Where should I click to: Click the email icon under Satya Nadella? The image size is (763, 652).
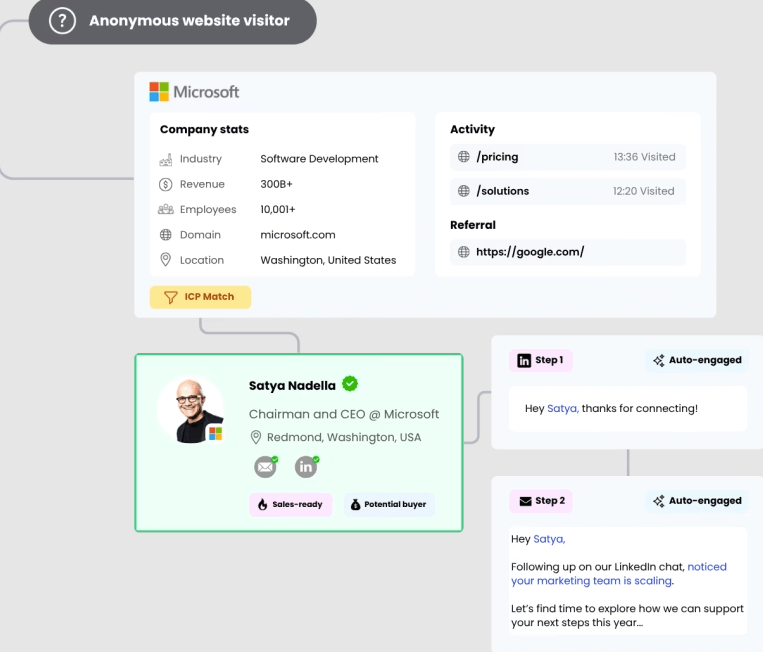pyautogui.click(x=265, y=467)
